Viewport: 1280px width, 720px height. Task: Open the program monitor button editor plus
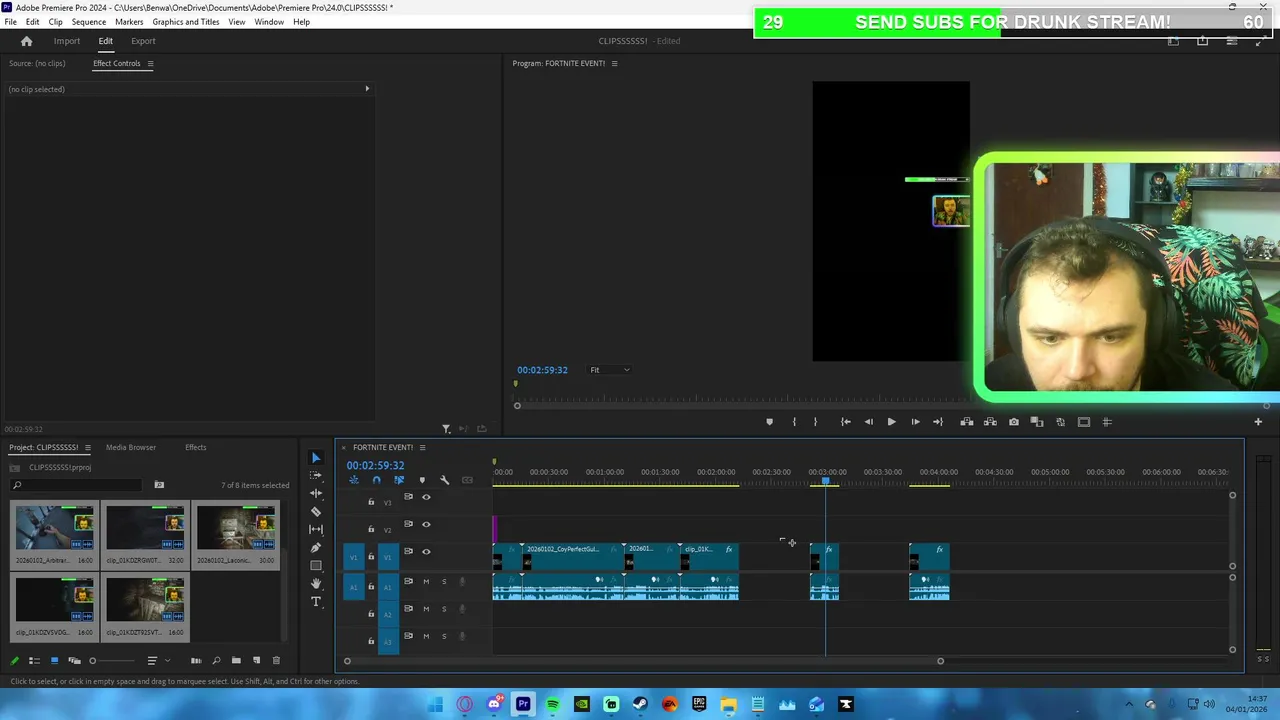1258,422
